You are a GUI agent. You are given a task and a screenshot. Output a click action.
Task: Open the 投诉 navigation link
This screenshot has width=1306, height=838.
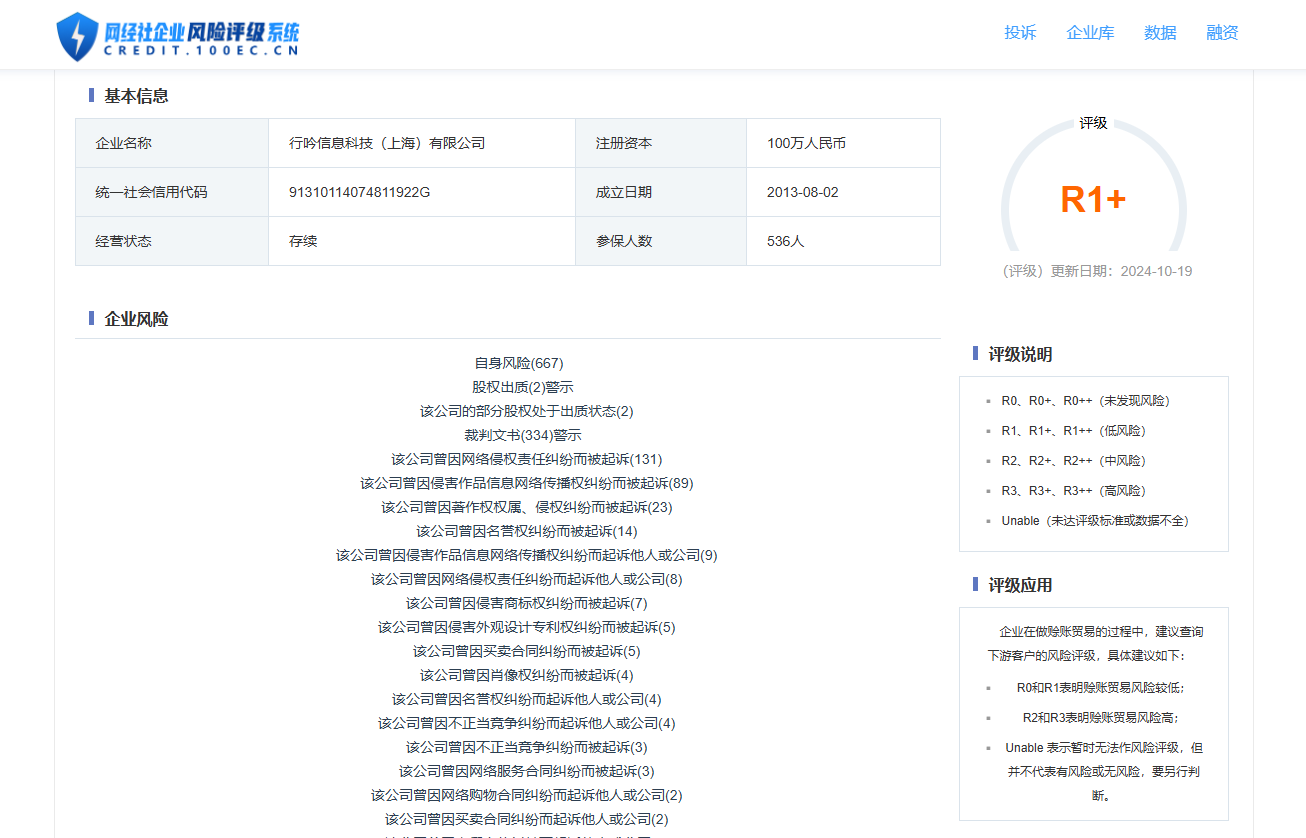1020,33
